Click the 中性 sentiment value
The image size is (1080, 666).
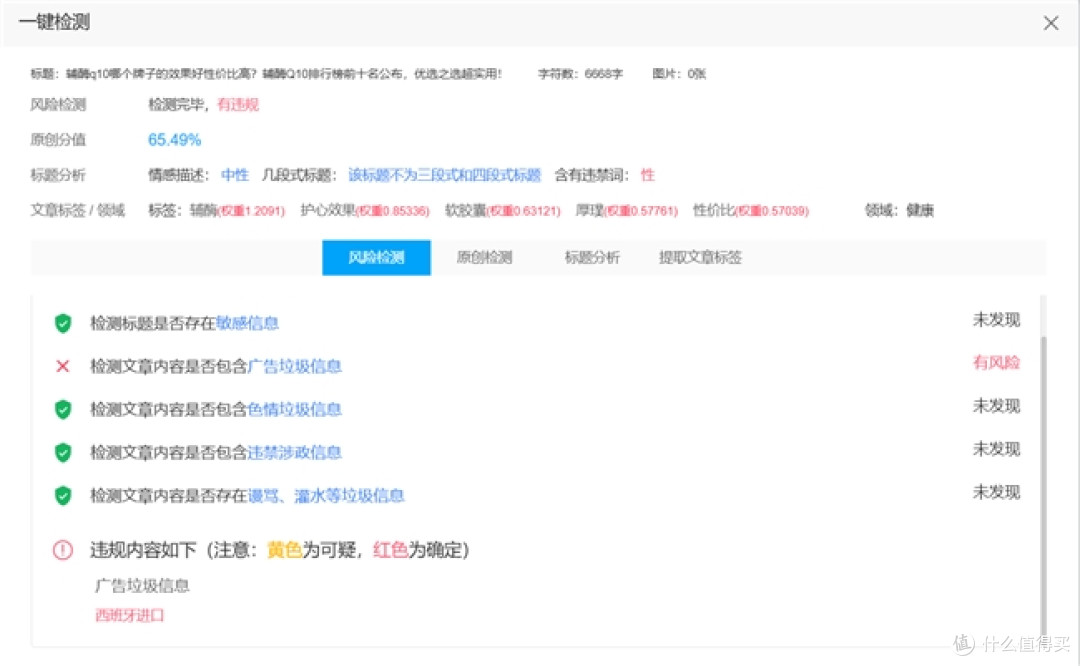pyautogui.click(x=235, y=175)
